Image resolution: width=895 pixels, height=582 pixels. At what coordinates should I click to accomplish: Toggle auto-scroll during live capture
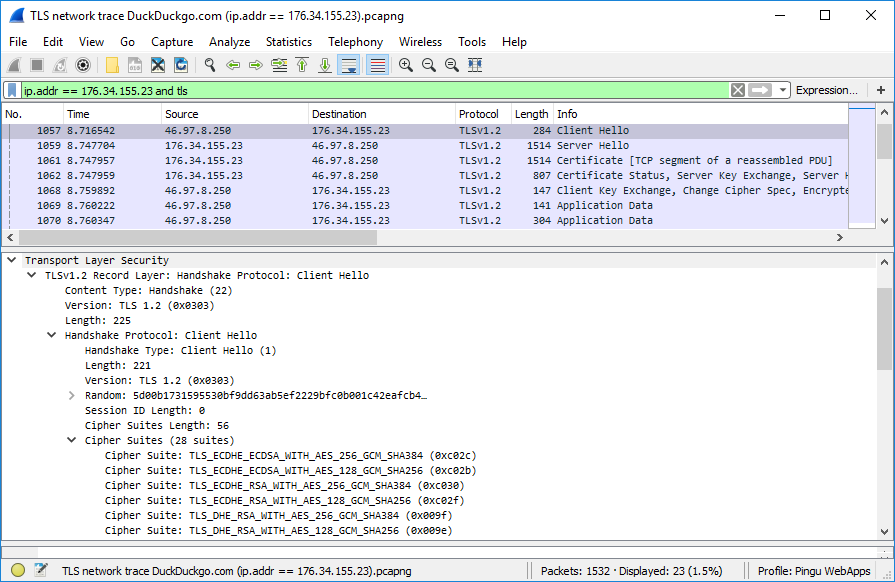pyautogui.click(x=348, y=65)
